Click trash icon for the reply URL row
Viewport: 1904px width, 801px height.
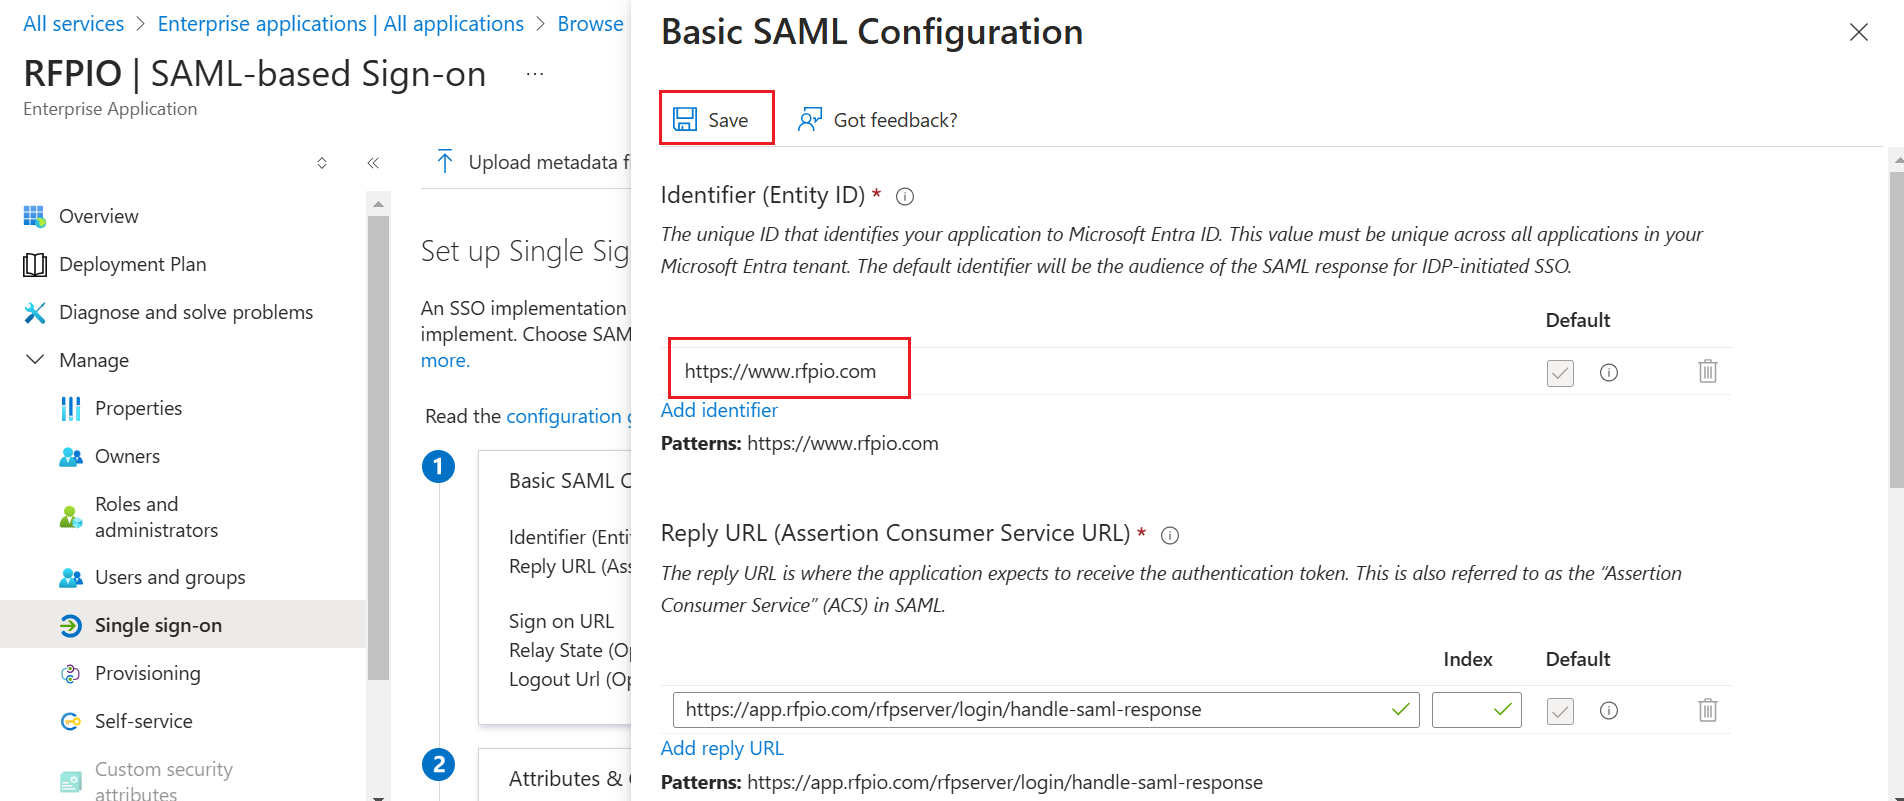click(1708, 710)
